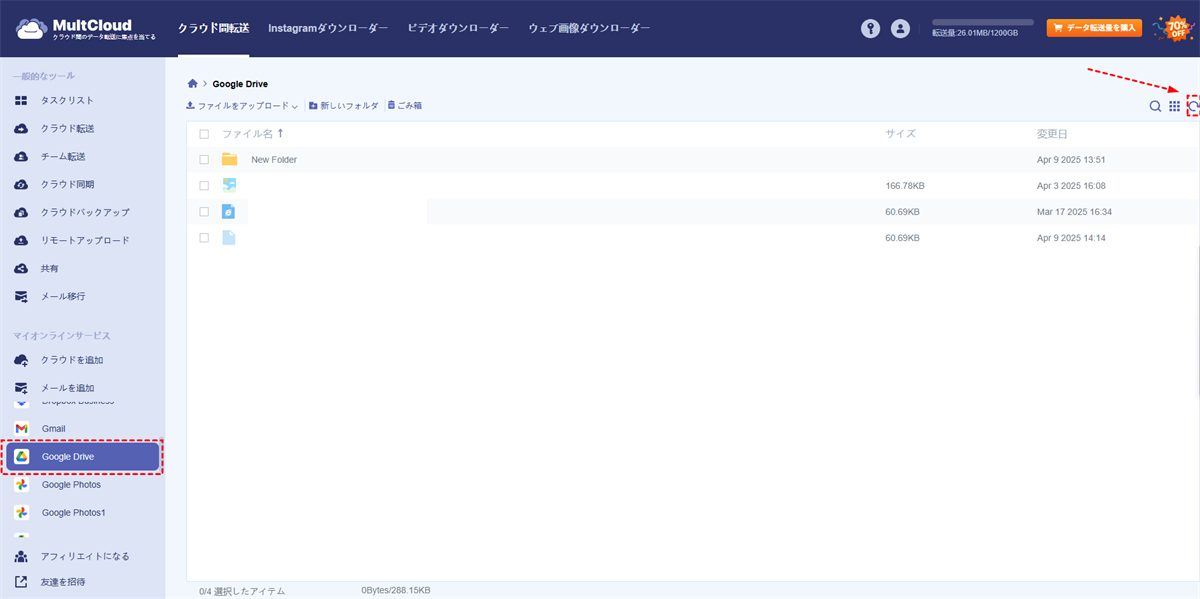
Task: Check checkbox for Mar 17 2025 file
Action: coord(204,212)
